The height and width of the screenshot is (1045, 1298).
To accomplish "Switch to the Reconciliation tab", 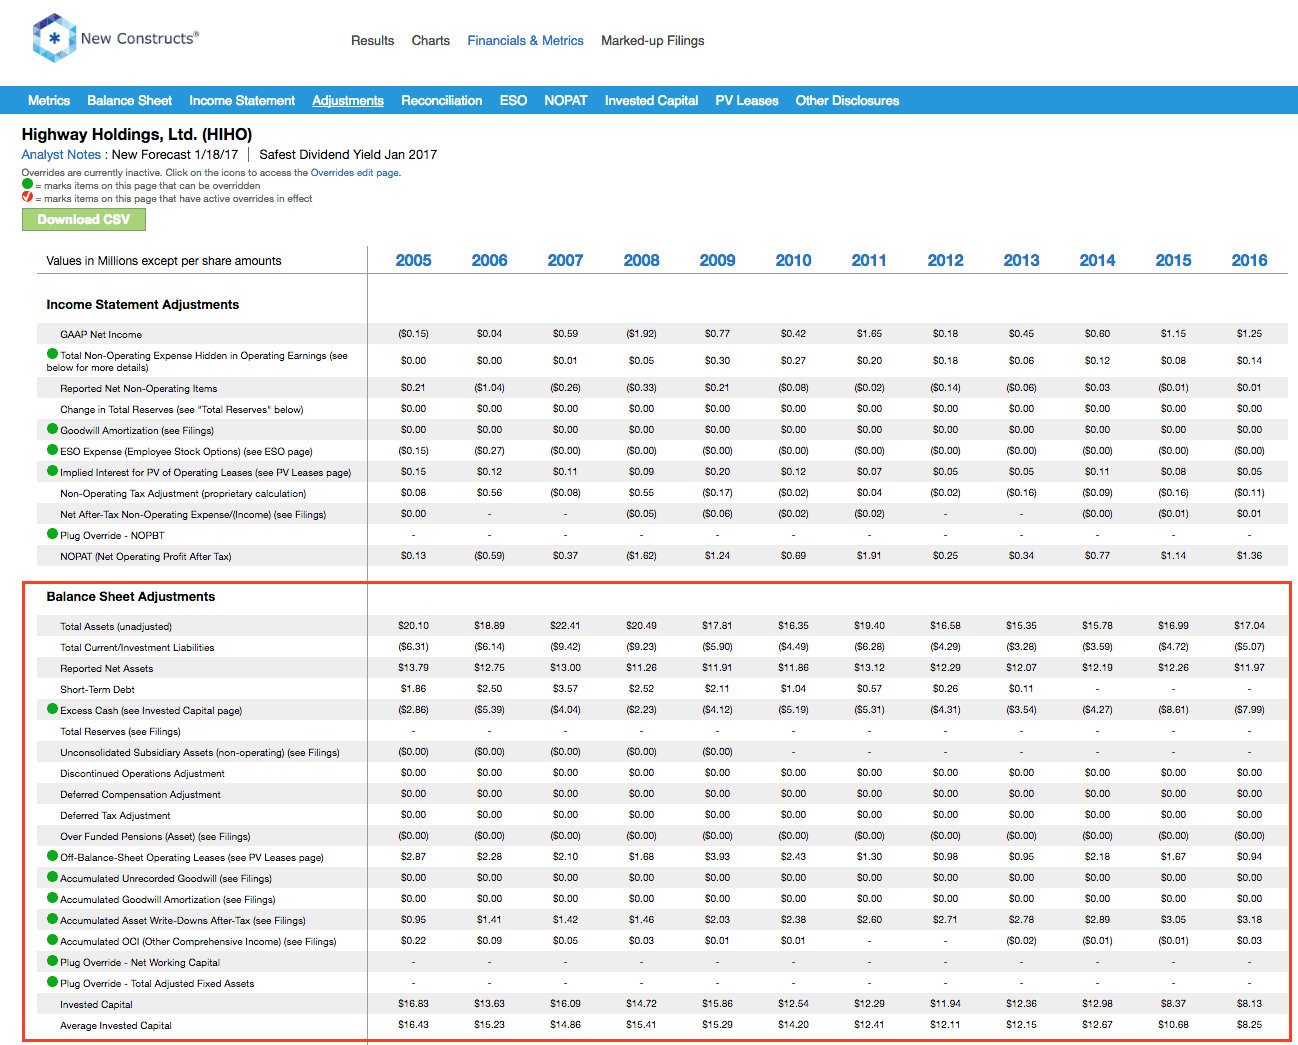I will click(x=441, y=101).
